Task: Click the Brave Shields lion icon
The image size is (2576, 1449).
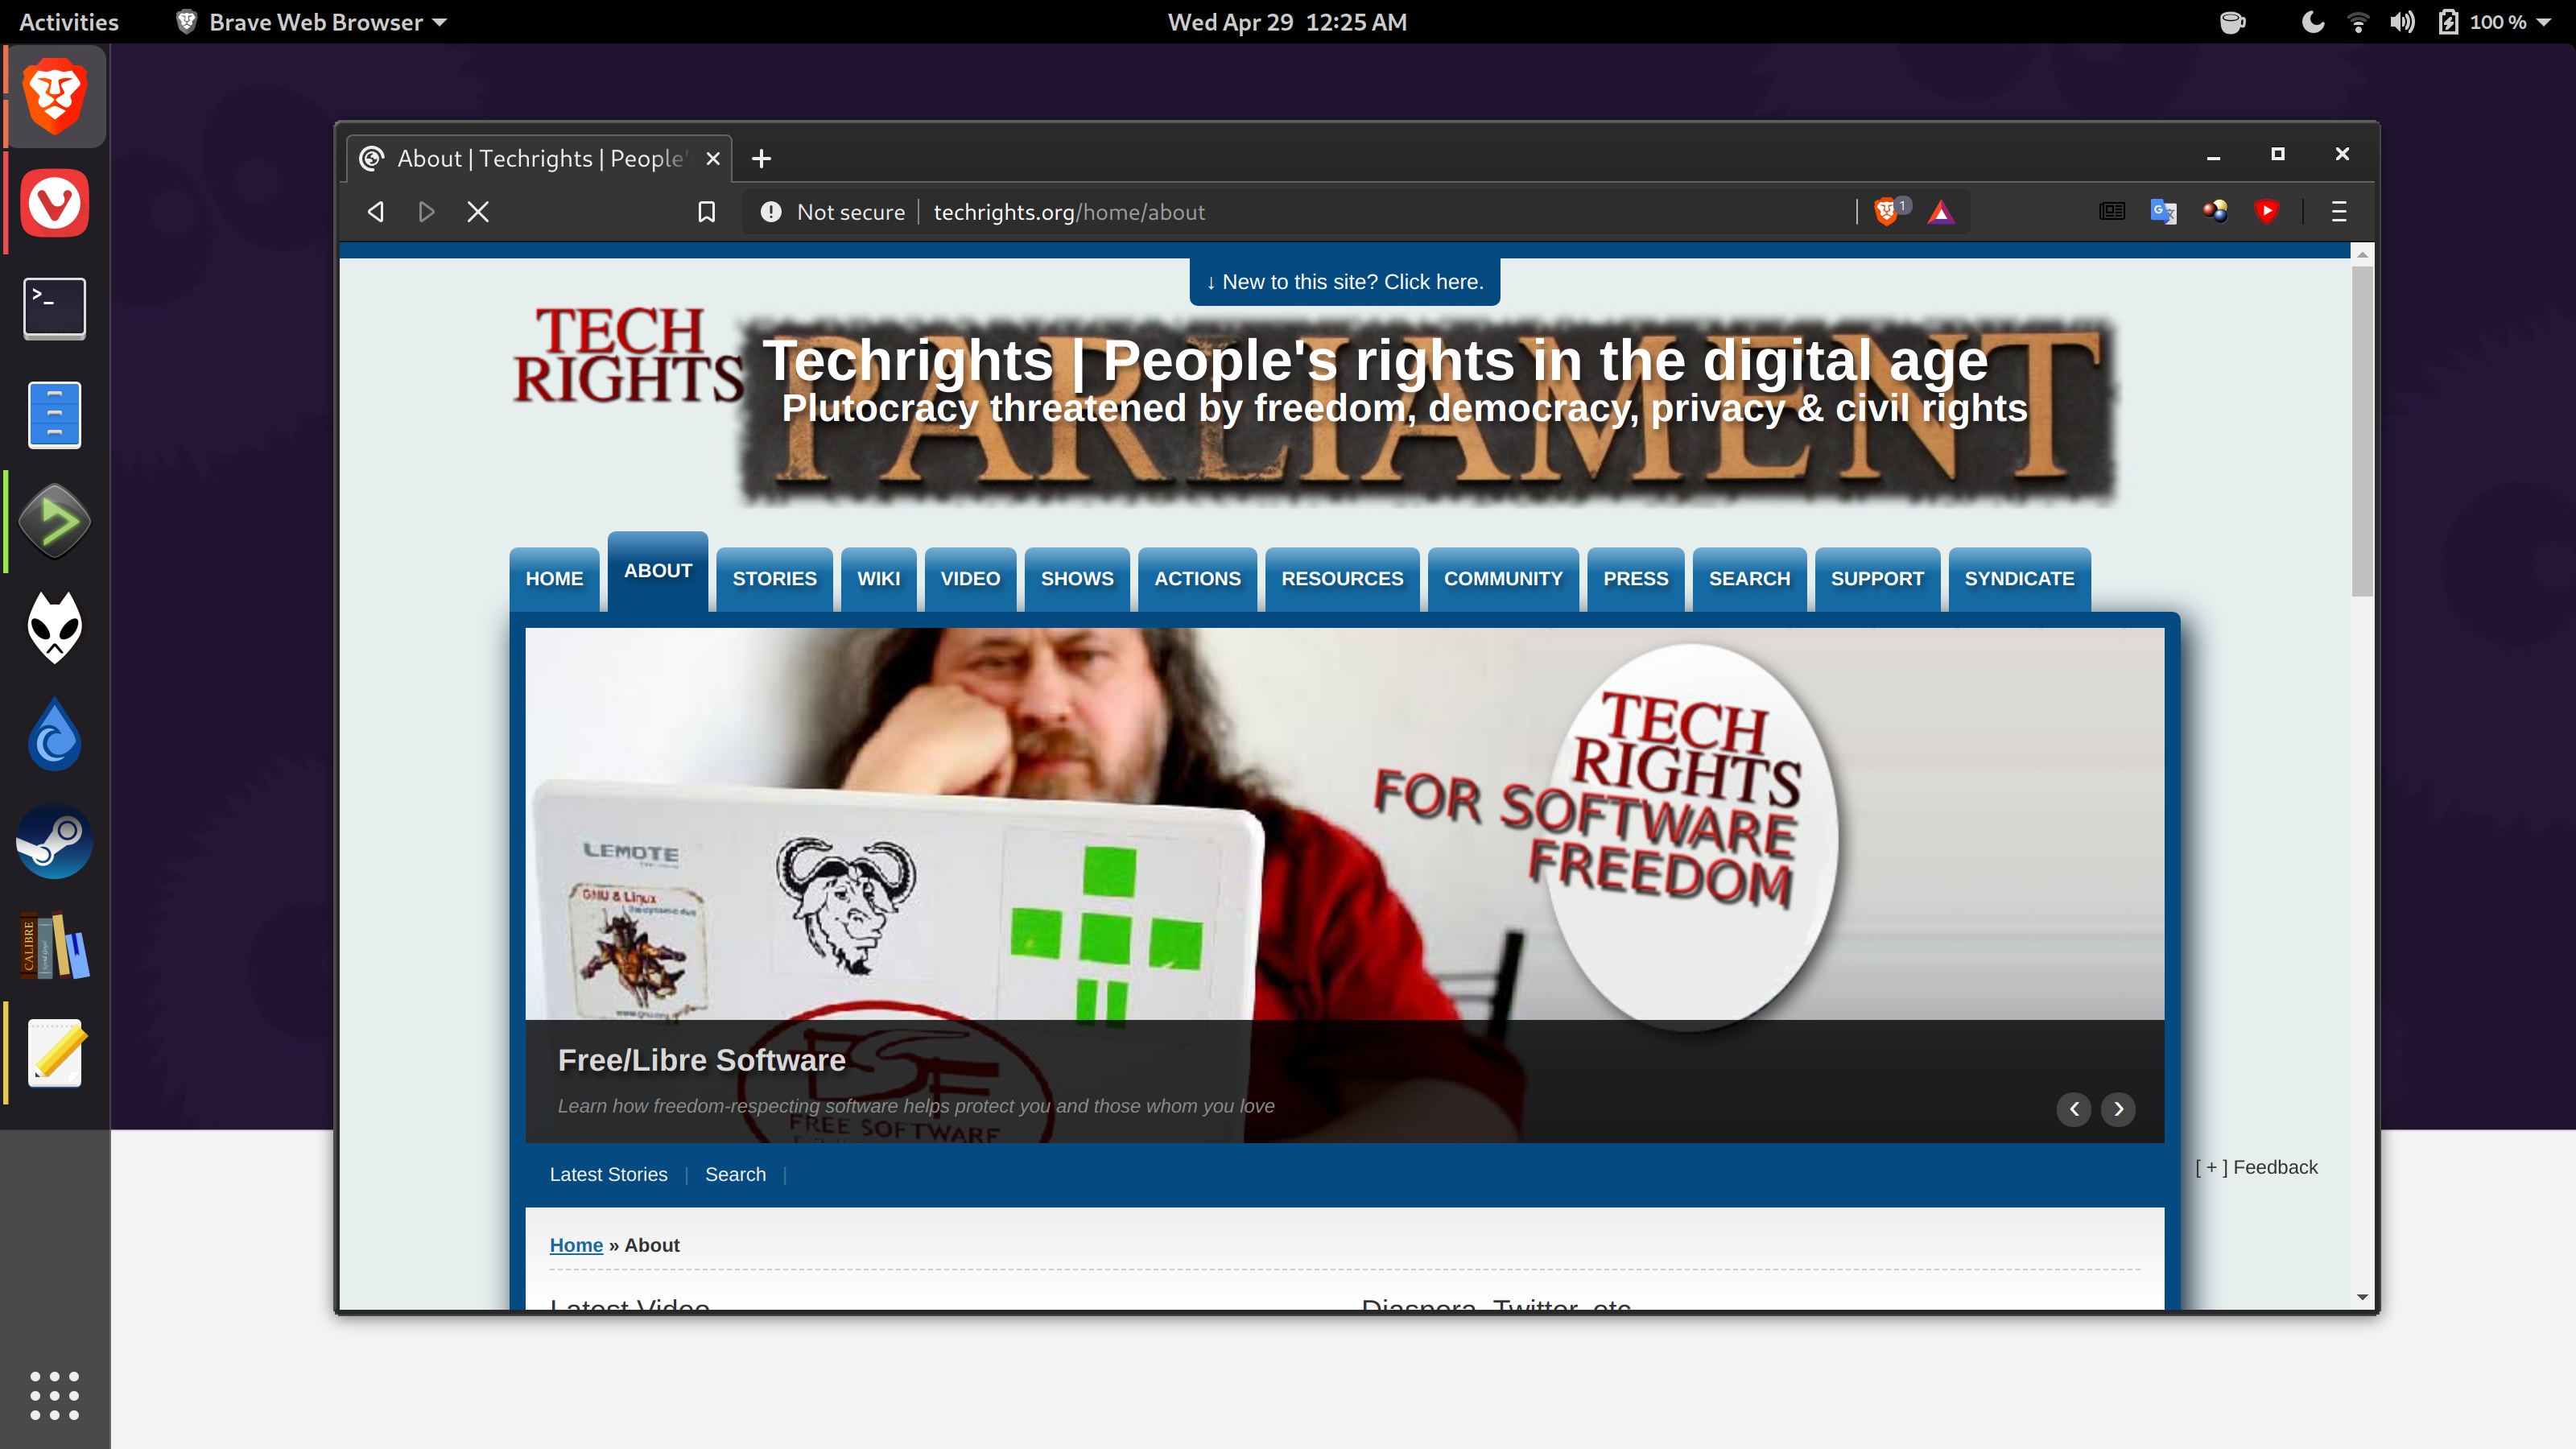Action: point(1886,212)
